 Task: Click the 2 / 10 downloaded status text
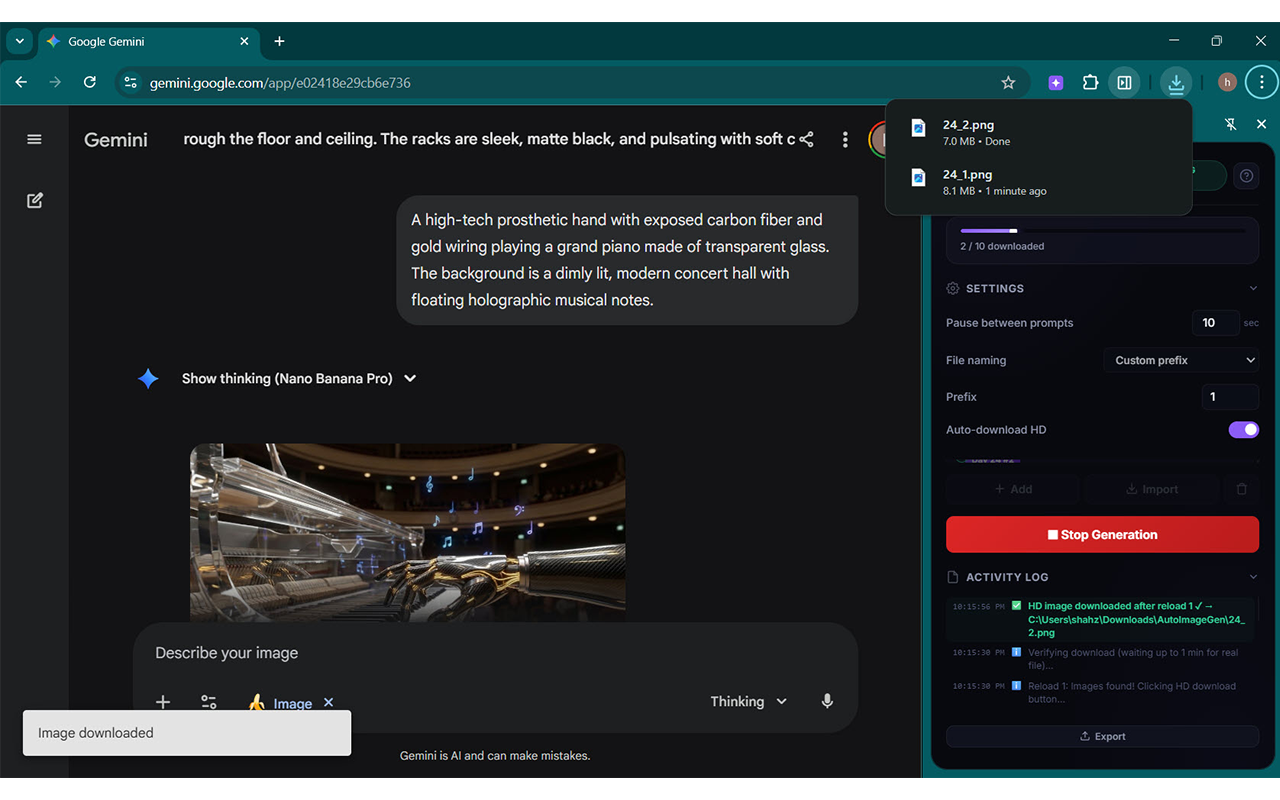pos(1002,246)
